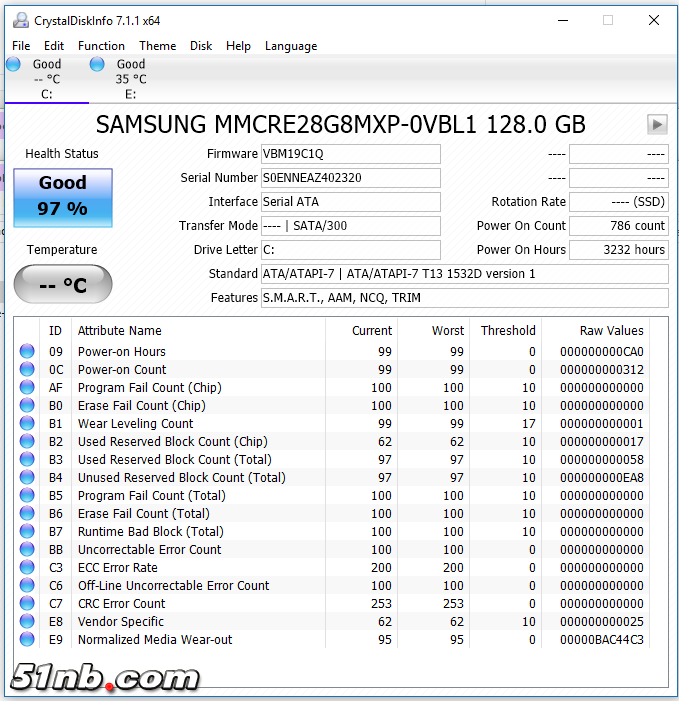The height and width of the screenshot is (701, 679).
Task: Click status icon of Used Reserved Block Count (Total)
Action: click(27, 459)
